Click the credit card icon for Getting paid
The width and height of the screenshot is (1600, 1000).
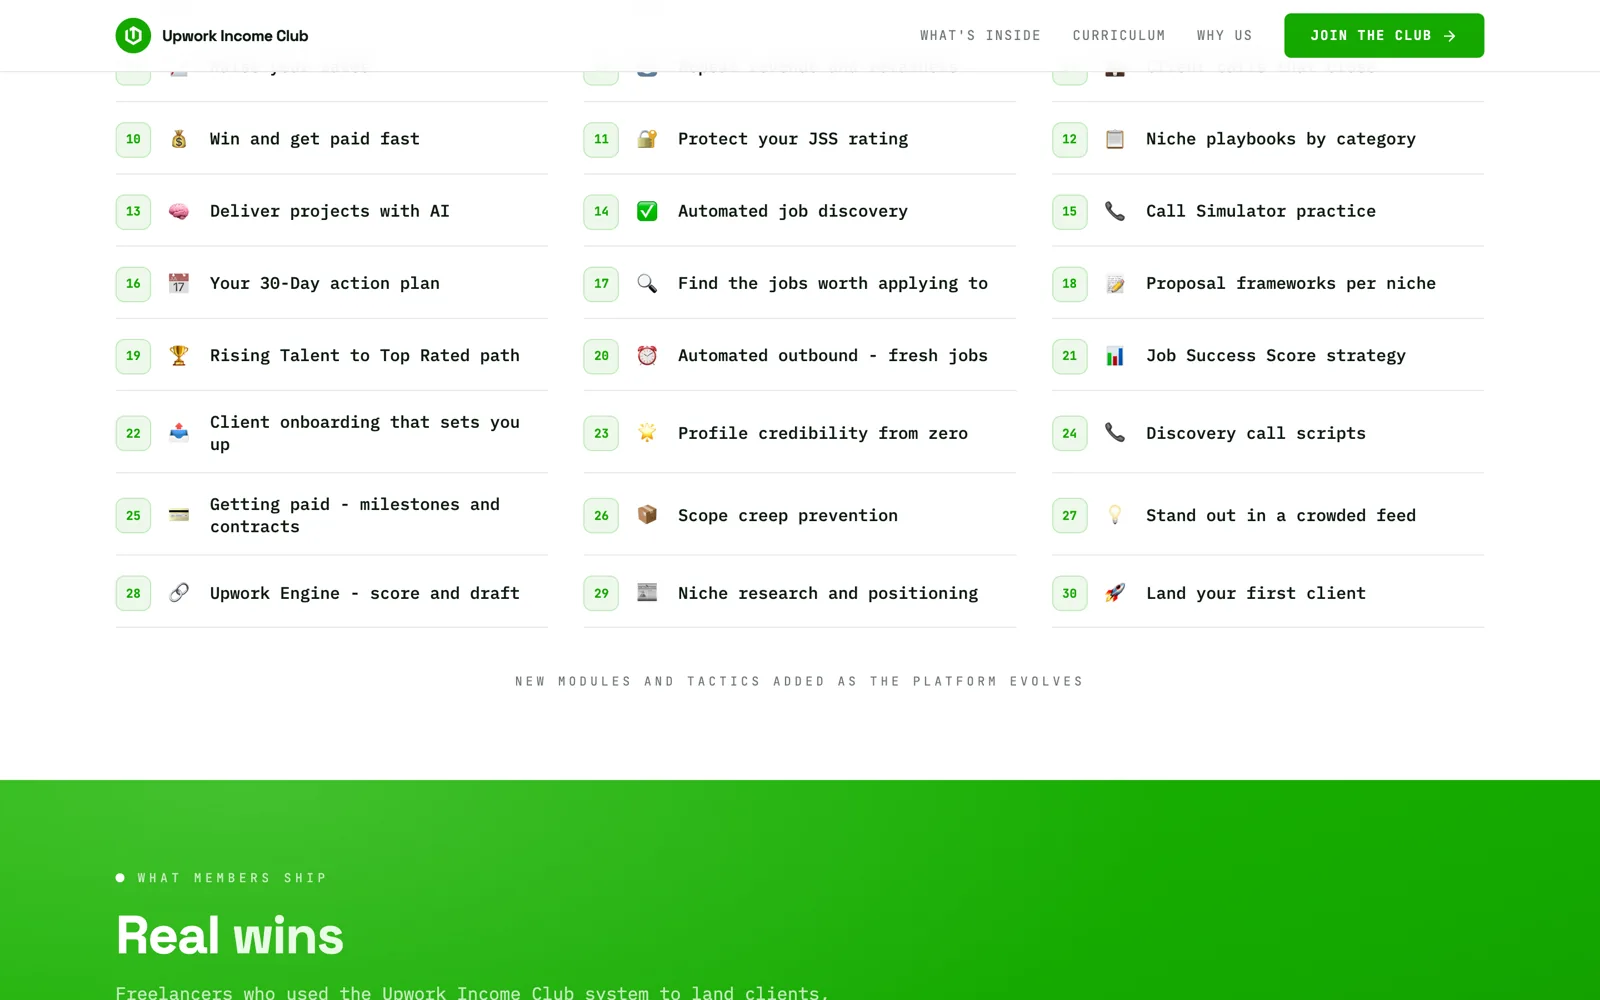pyautogui.click(x=179, y=515)
